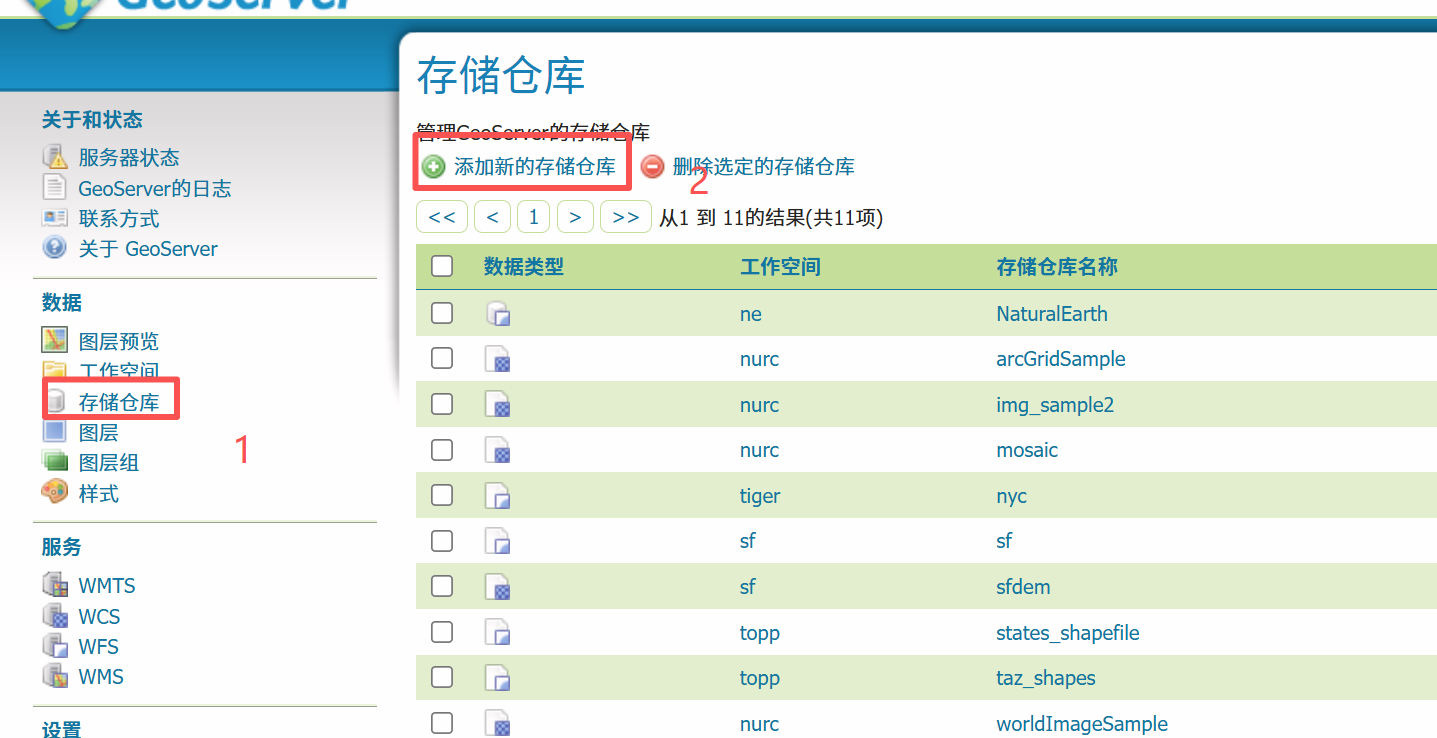Click the raster type icon for mosaic
Image resolution: width=1437 pixels, height=738 pixels.
[498, 450]
